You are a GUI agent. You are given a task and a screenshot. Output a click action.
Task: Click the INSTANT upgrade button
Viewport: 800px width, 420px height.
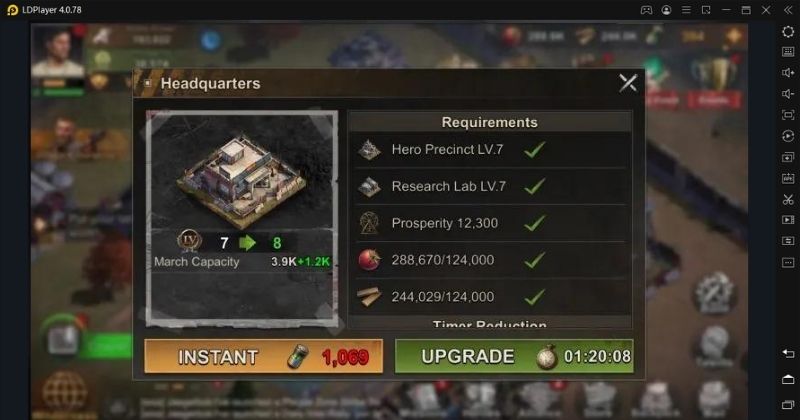(263, 356)
